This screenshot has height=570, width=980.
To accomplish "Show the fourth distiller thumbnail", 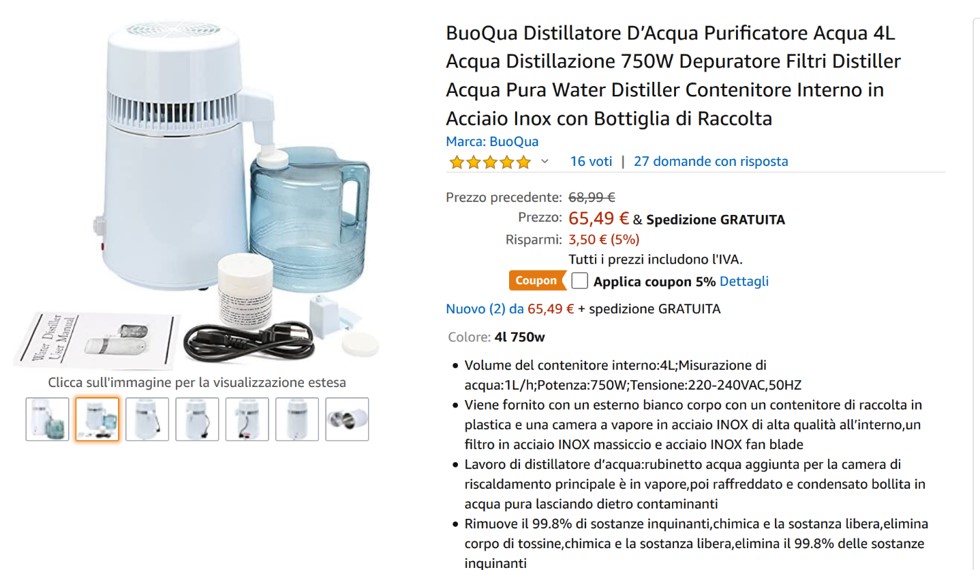I will coord(197,419).
